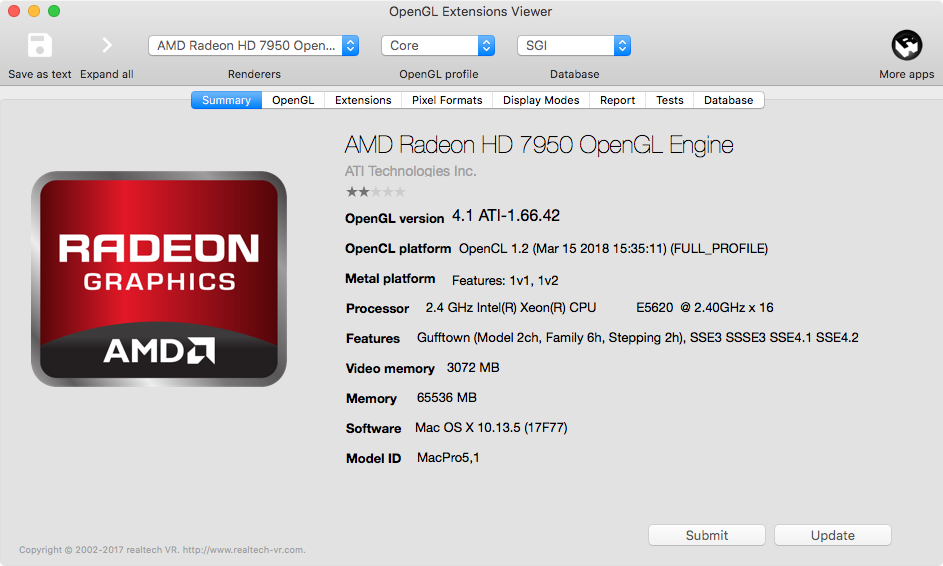Click the Radeon Graphics AMD logo image
Viewport: 943px width, 566px height.
(159, 278)
